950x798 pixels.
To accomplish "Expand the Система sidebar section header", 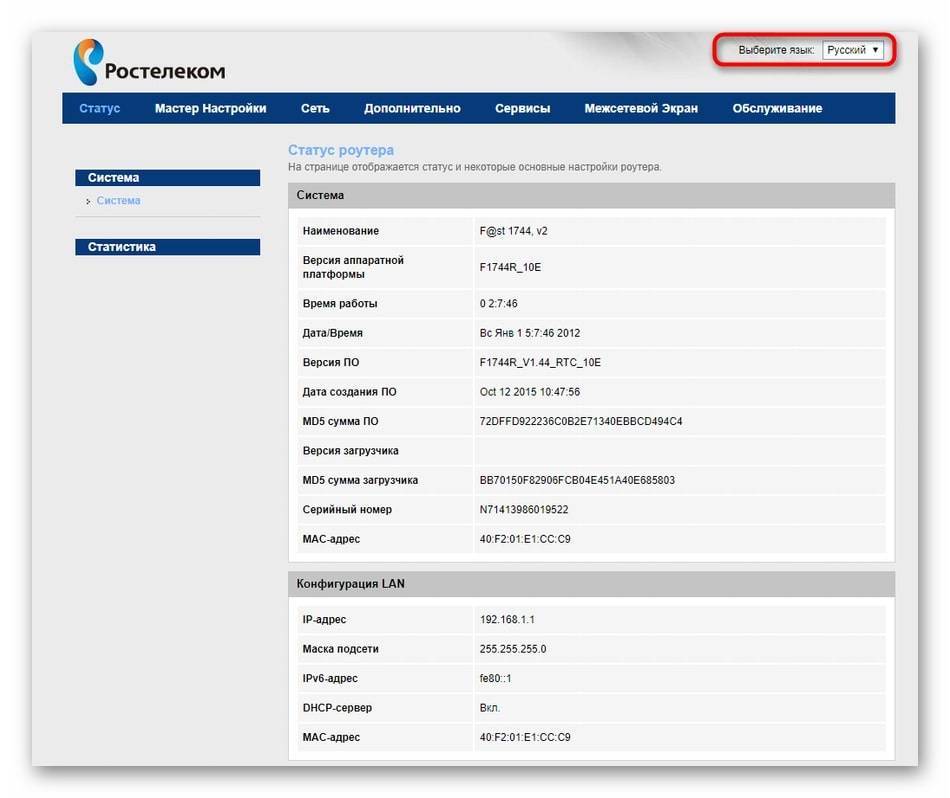I will pyautogui.click(x=167, y=178).
